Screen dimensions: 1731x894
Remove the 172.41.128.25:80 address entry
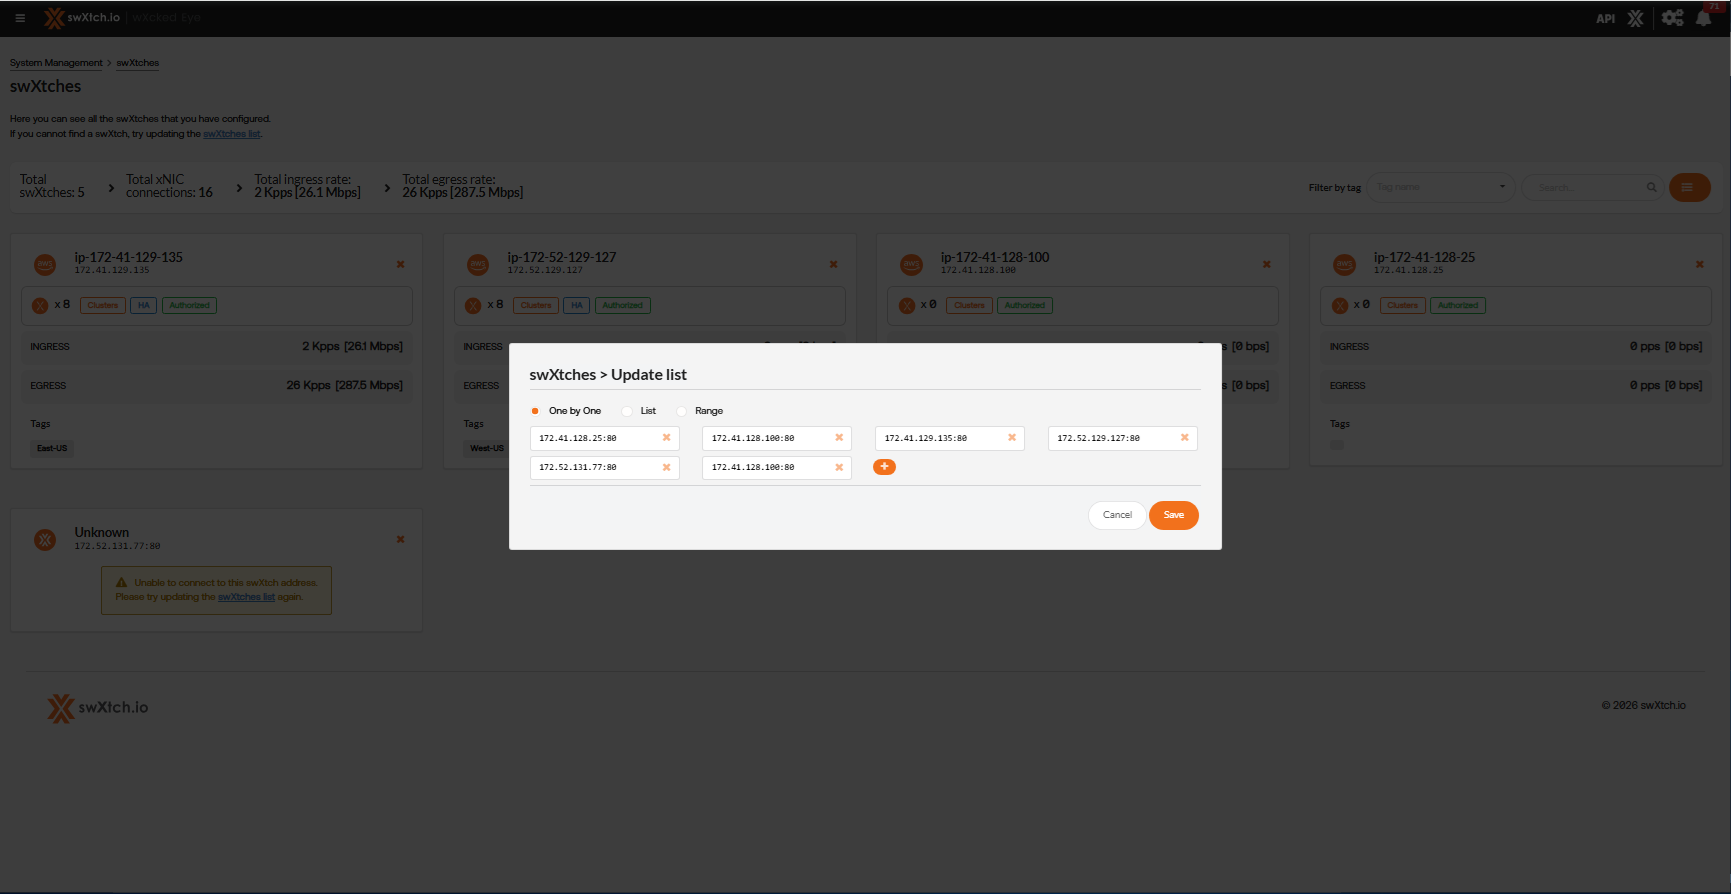[666, 438]
